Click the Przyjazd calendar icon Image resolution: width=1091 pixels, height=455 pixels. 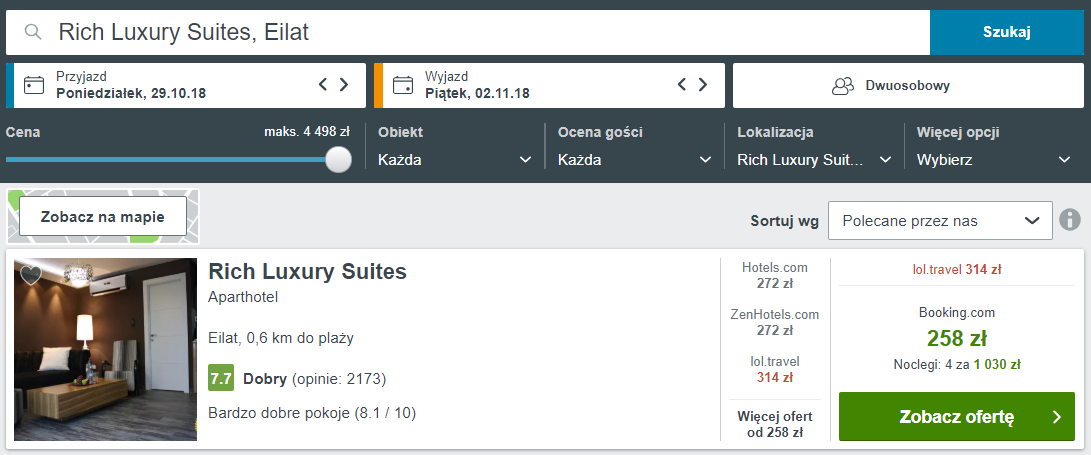pos(33,86)
